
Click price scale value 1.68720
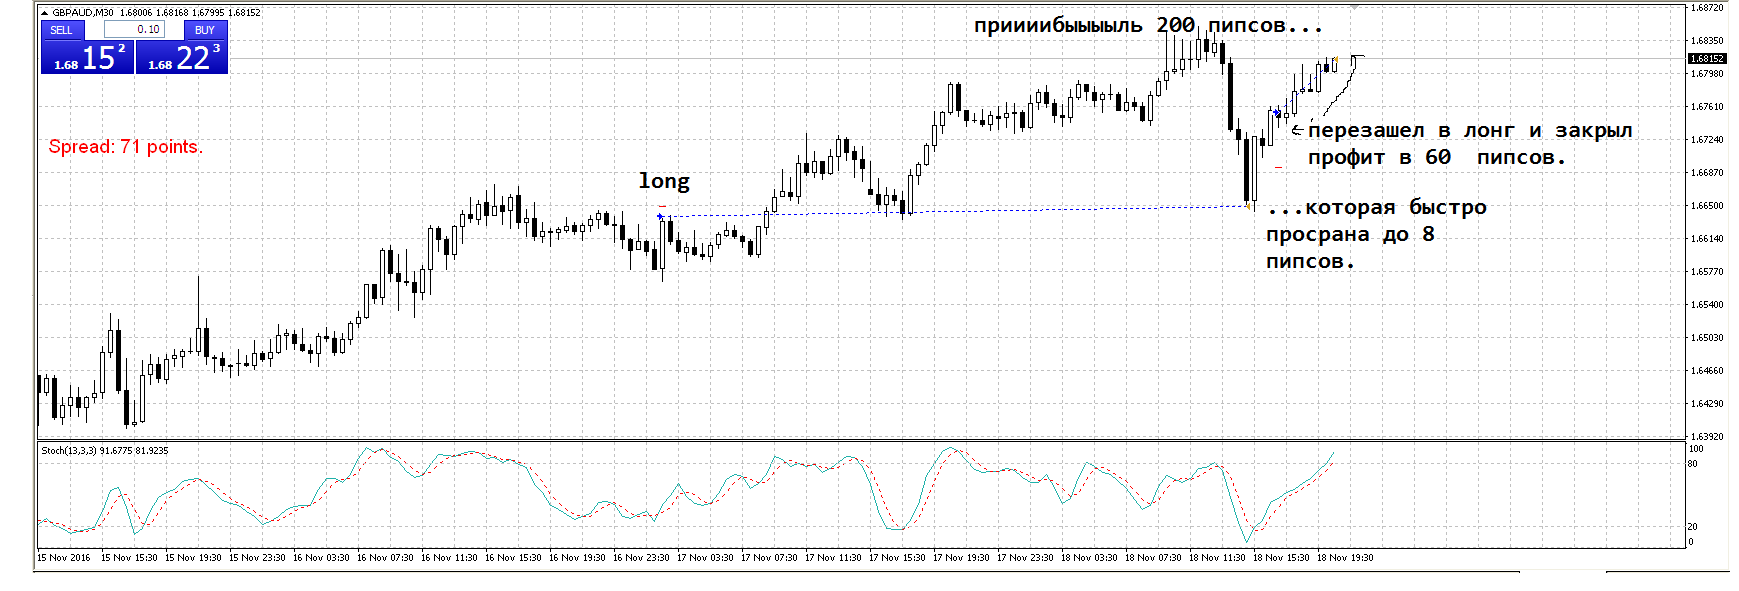[1707, 8]
